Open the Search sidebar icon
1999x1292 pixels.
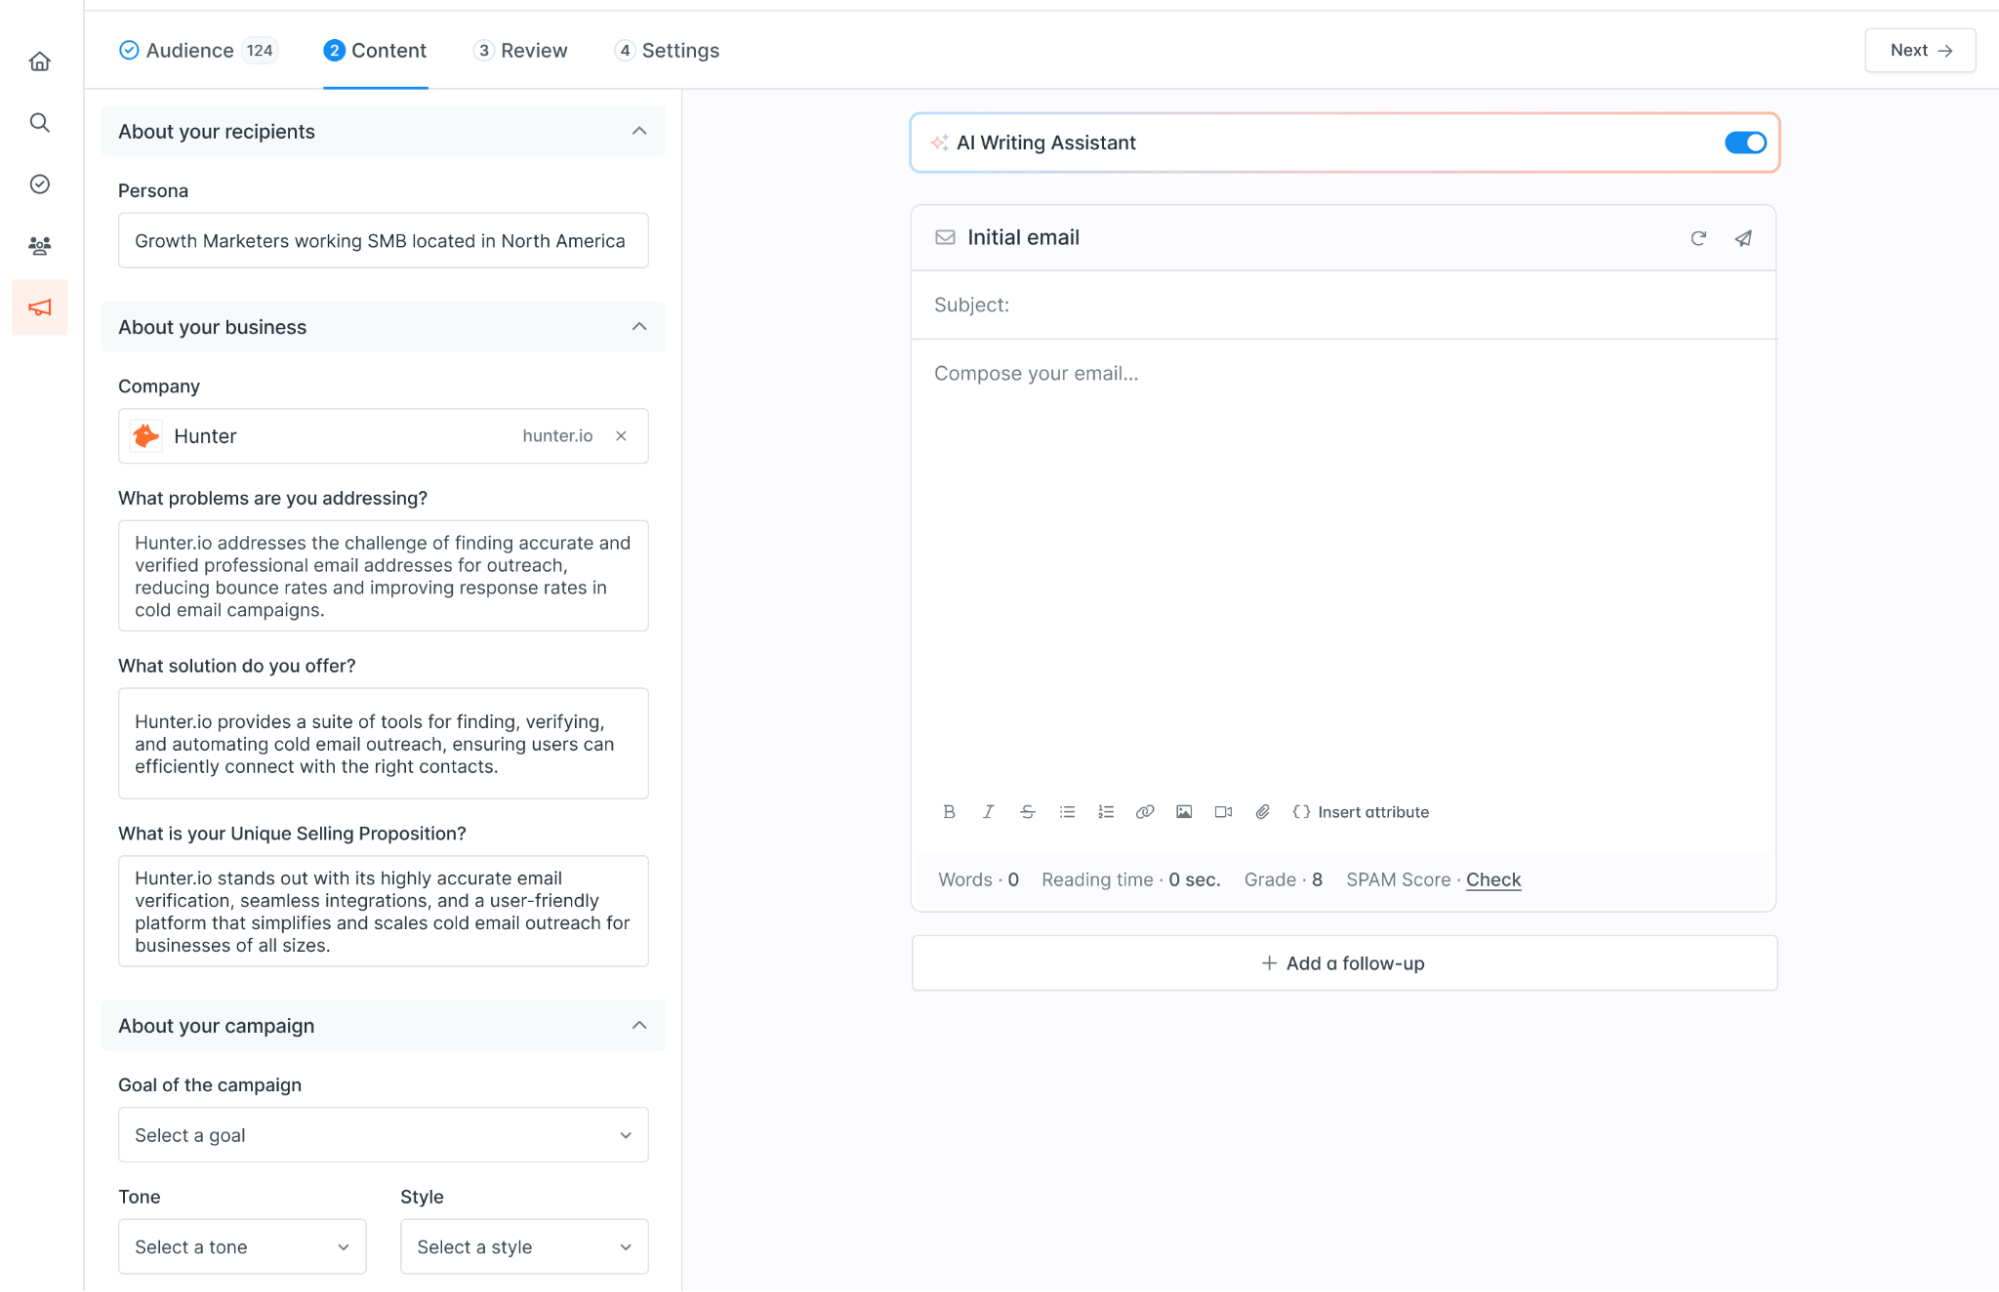[x=40, y=123]
